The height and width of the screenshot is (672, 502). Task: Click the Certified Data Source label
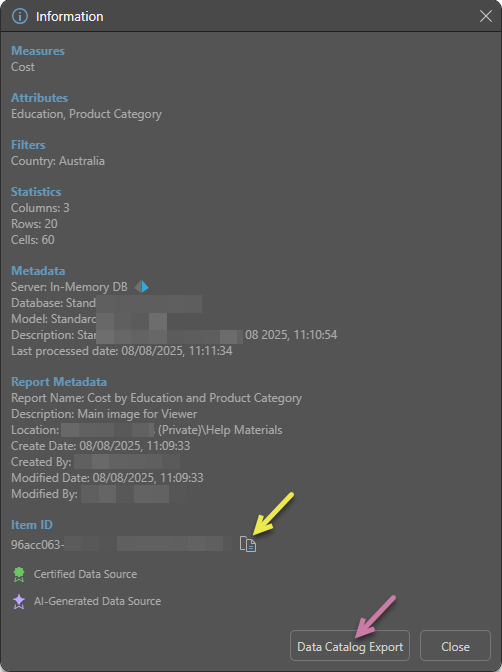[x=85, y=574]
